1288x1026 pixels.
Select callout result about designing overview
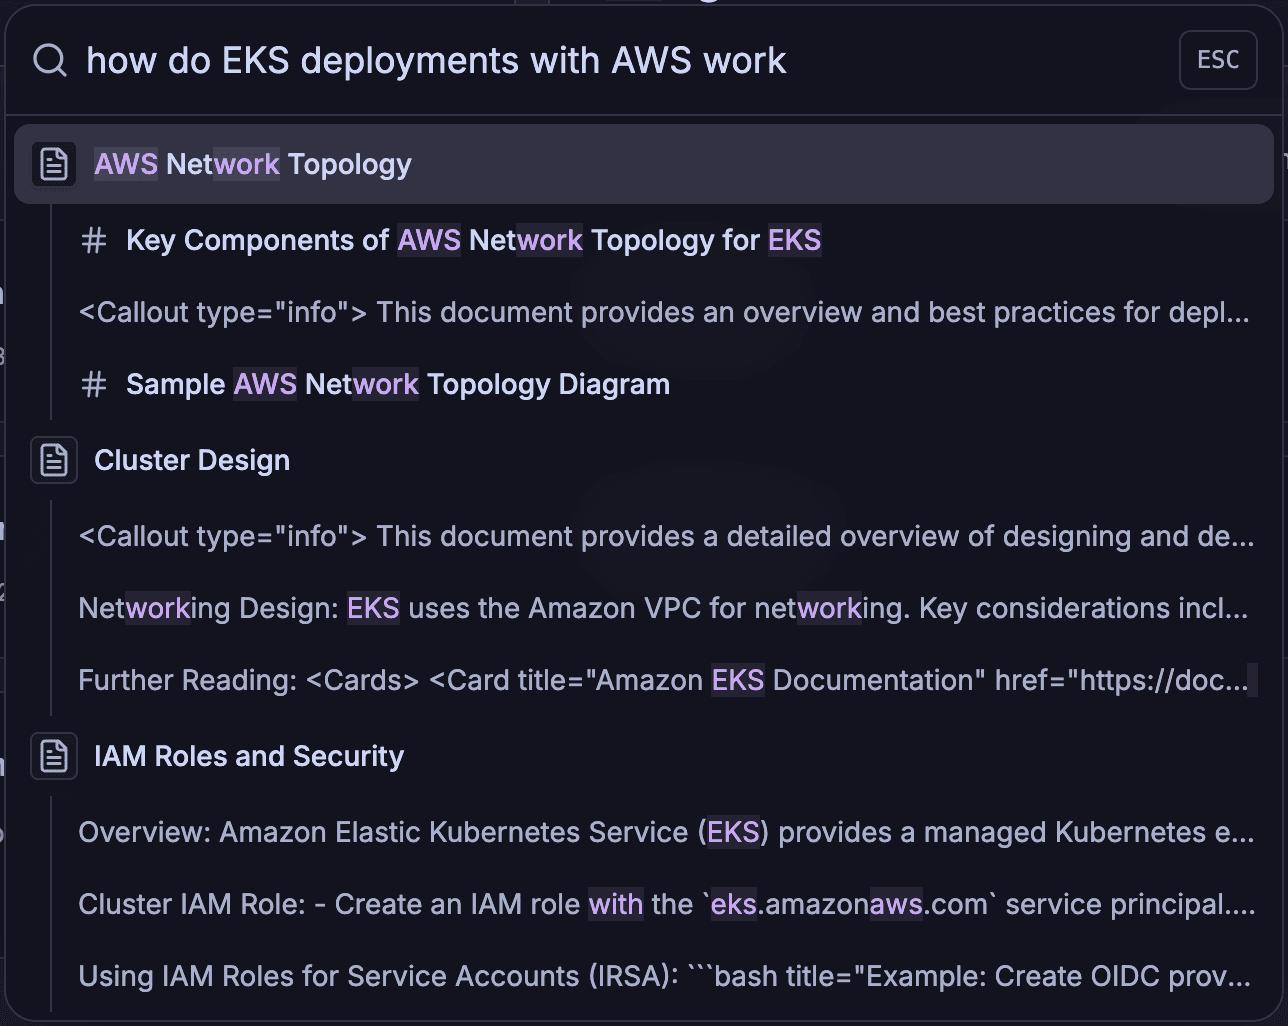click(666, 536)
